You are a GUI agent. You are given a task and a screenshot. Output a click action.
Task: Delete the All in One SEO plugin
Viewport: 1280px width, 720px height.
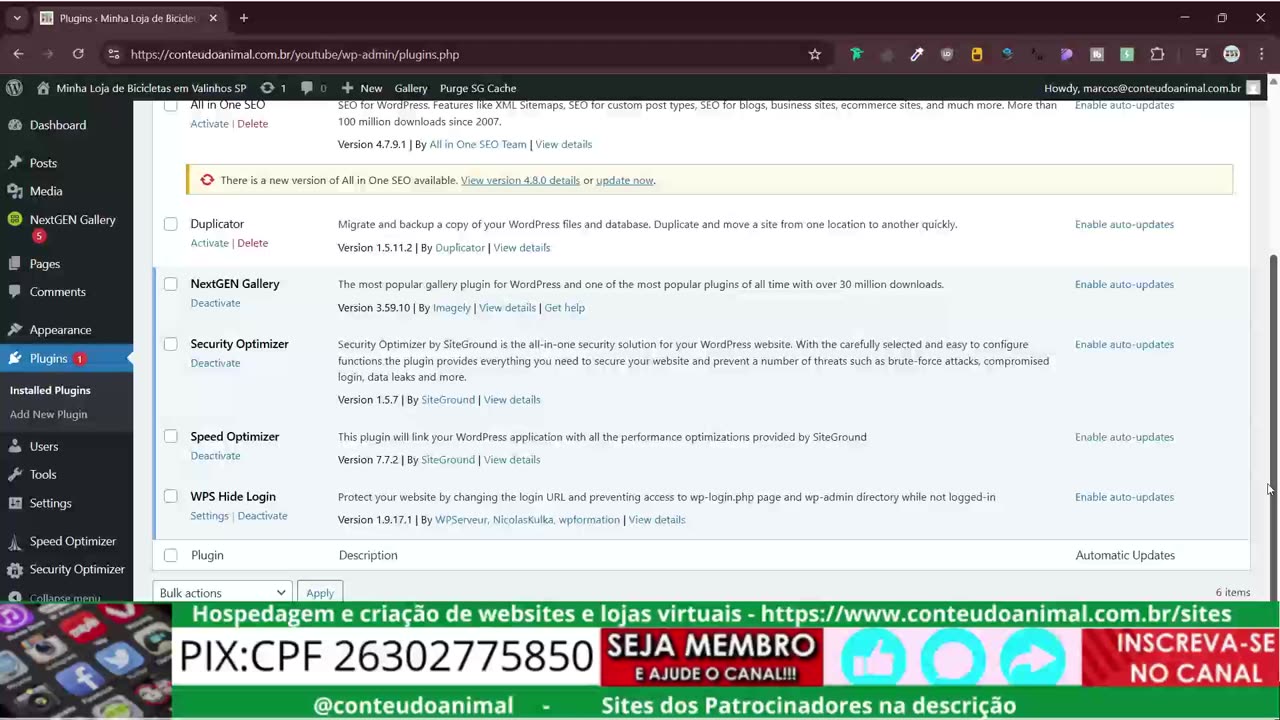(x=252, y=123)
